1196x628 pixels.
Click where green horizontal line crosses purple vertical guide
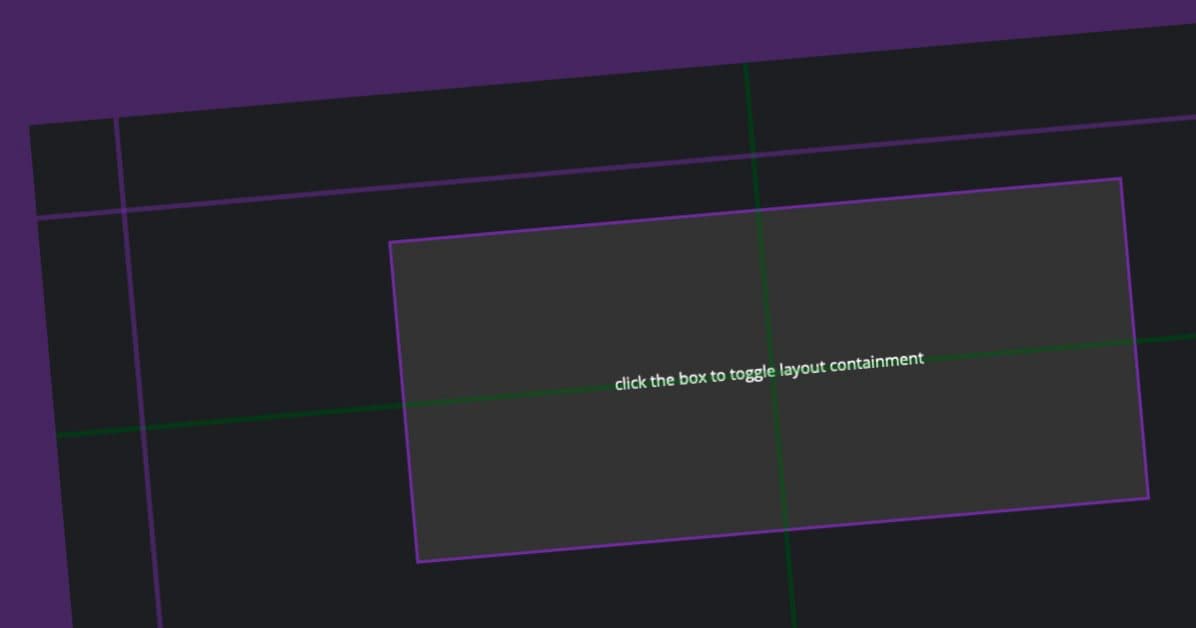coord(143,427)
